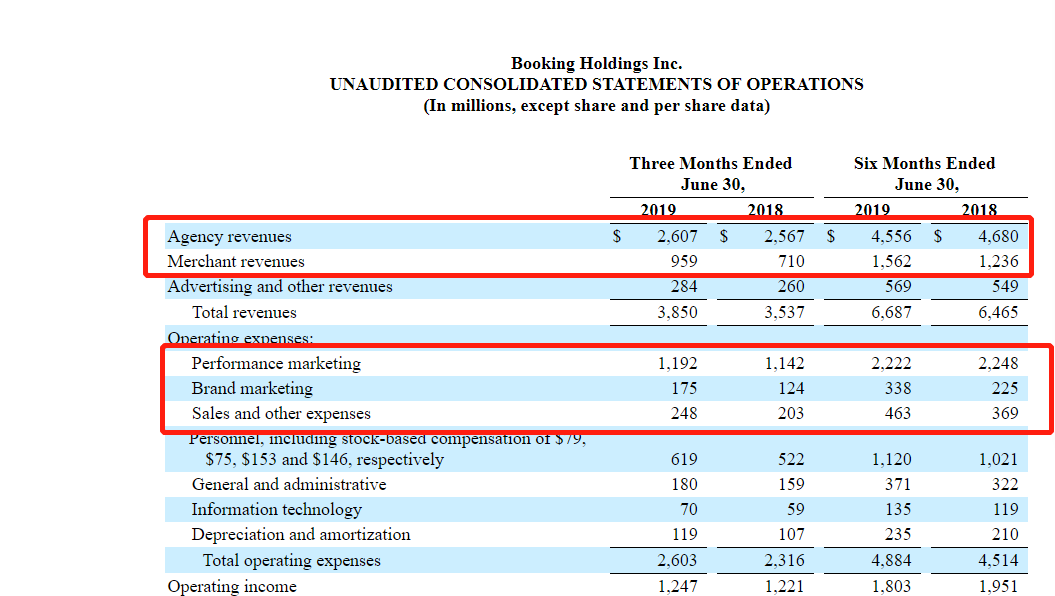
Task: Select the 'Performance marketing' row label
Action: point(276,364)
